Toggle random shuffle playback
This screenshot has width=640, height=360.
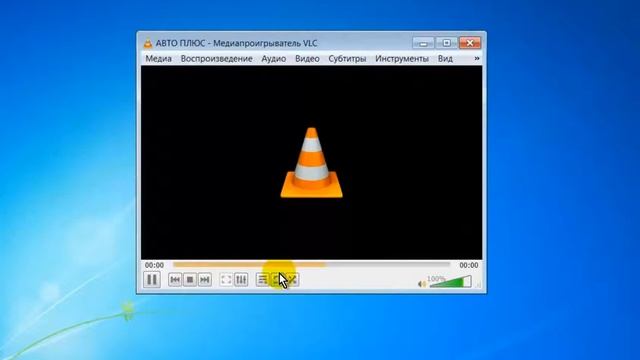[292, 280]
